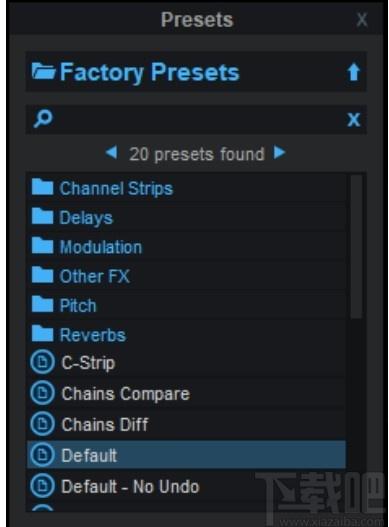The image size is (389, 527).
Task: Click the up-arrow parent folder icon
Action: pos(353,72)
